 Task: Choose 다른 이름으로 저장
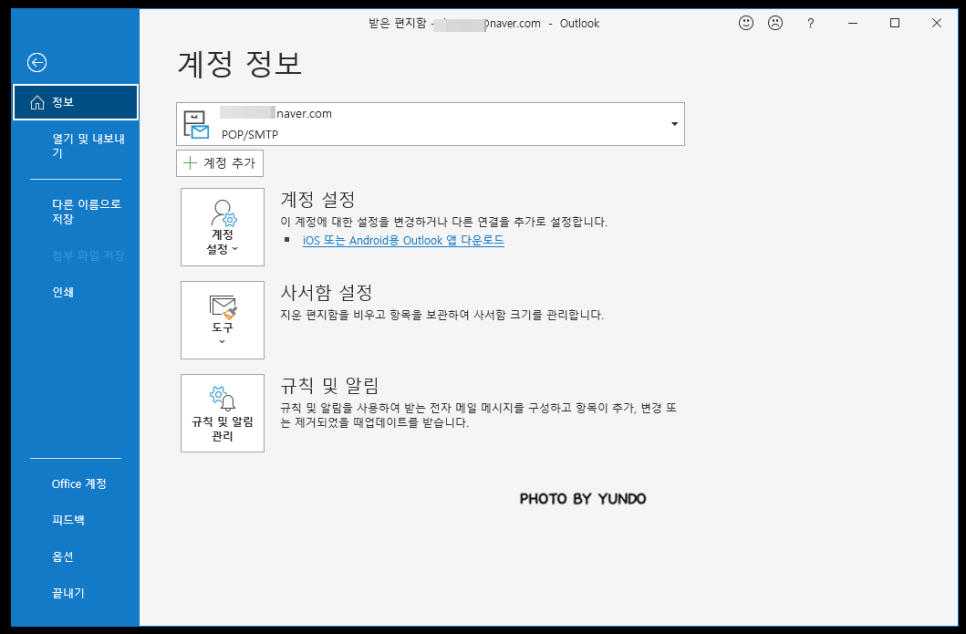coord(86,211)
